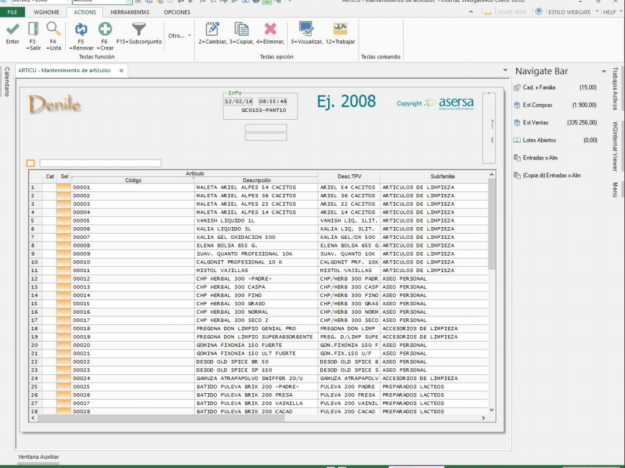Toggle the Sel cell for article 00010

pyautogui.click(x=64, y=261)
